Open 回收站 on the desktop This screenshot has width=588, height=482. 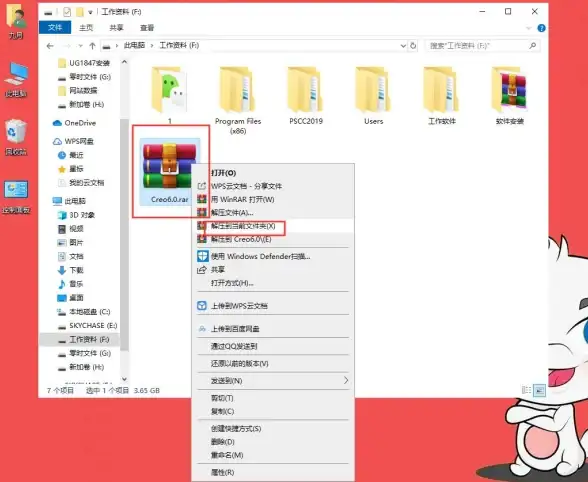(16, 137)
